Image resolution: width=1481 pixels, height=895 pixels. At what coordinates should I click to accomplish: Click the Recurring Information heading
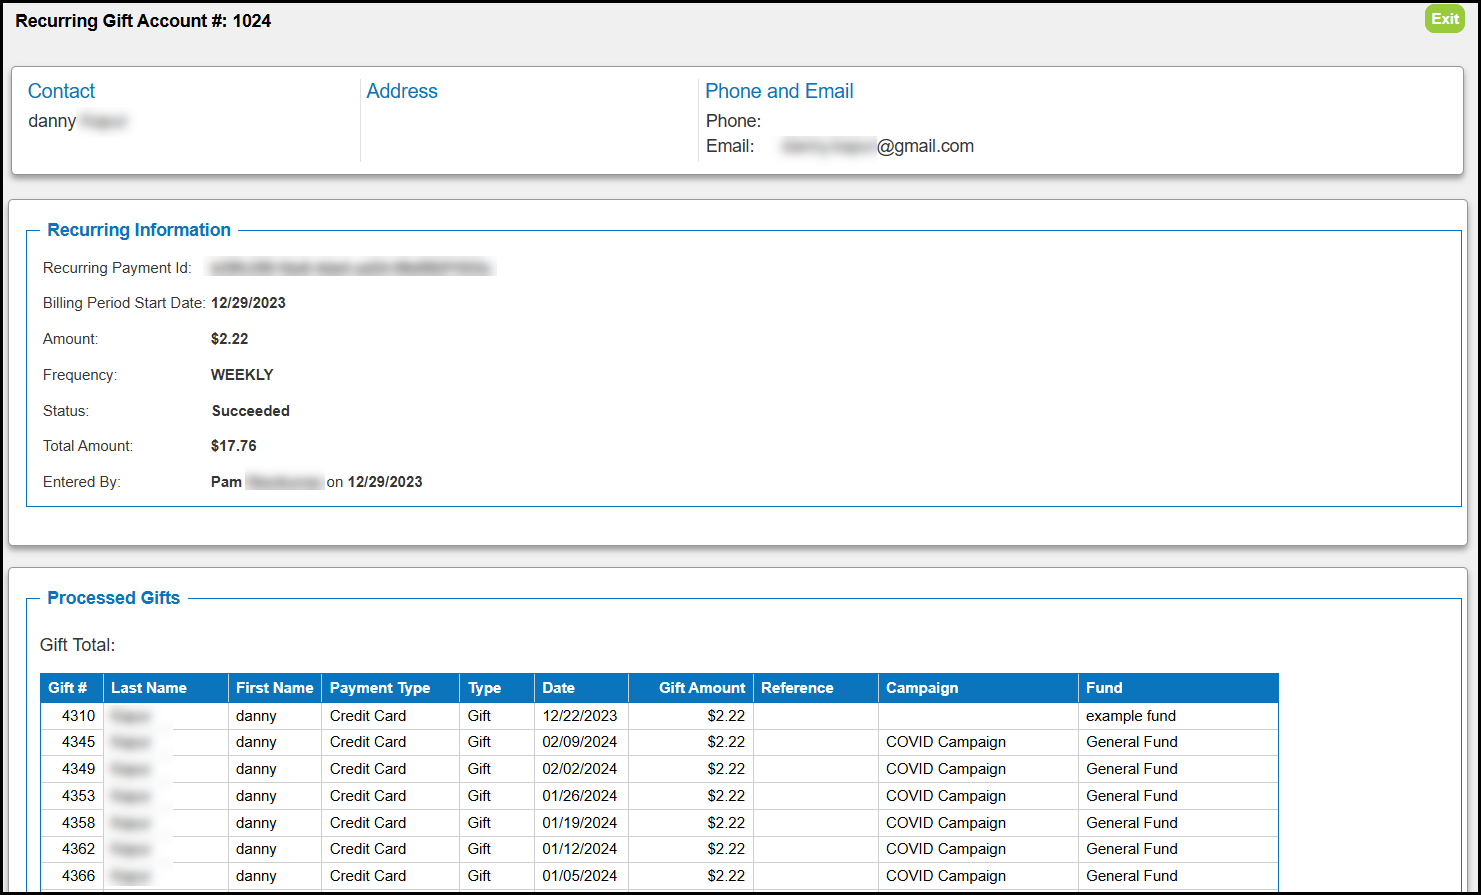[x=139, y=230]
